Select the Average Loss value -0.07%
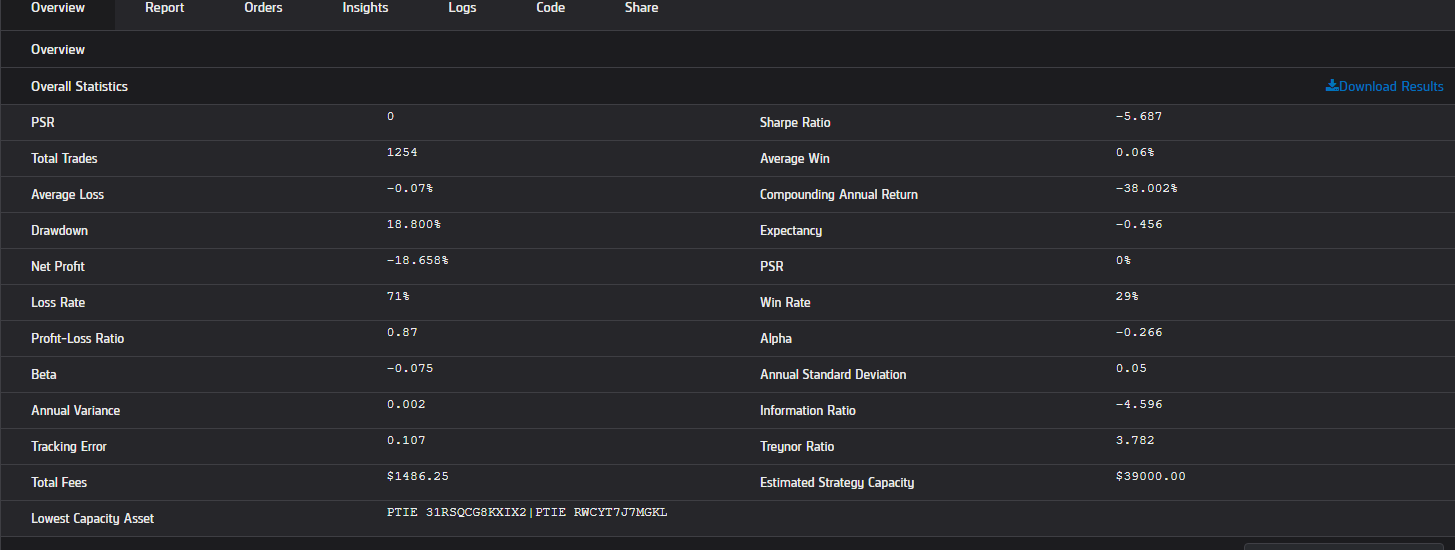 [410, 188]
